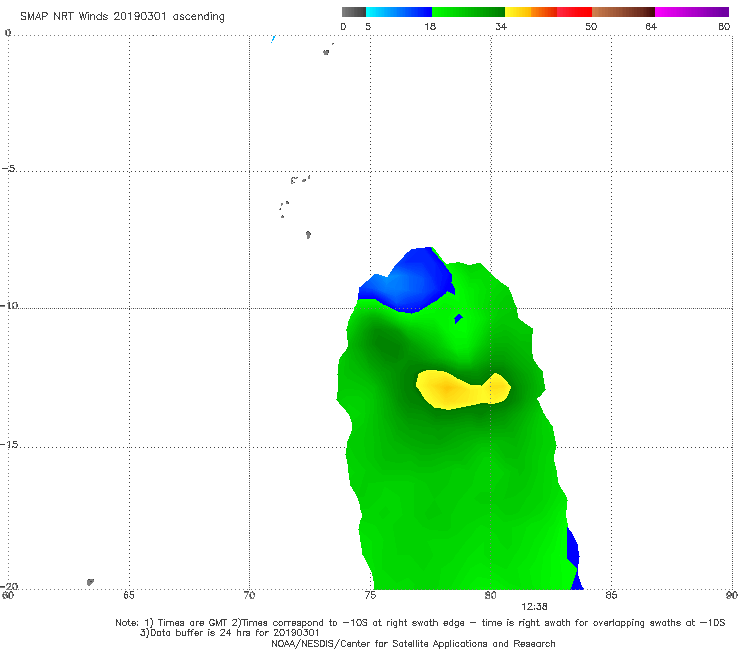Image resolution: width=740 pixels, height=650 pixels.
Task: Click the 'NOAA/NESDIS/Center for Satellite Applications and Research' credit
Action: click(413, 643)
